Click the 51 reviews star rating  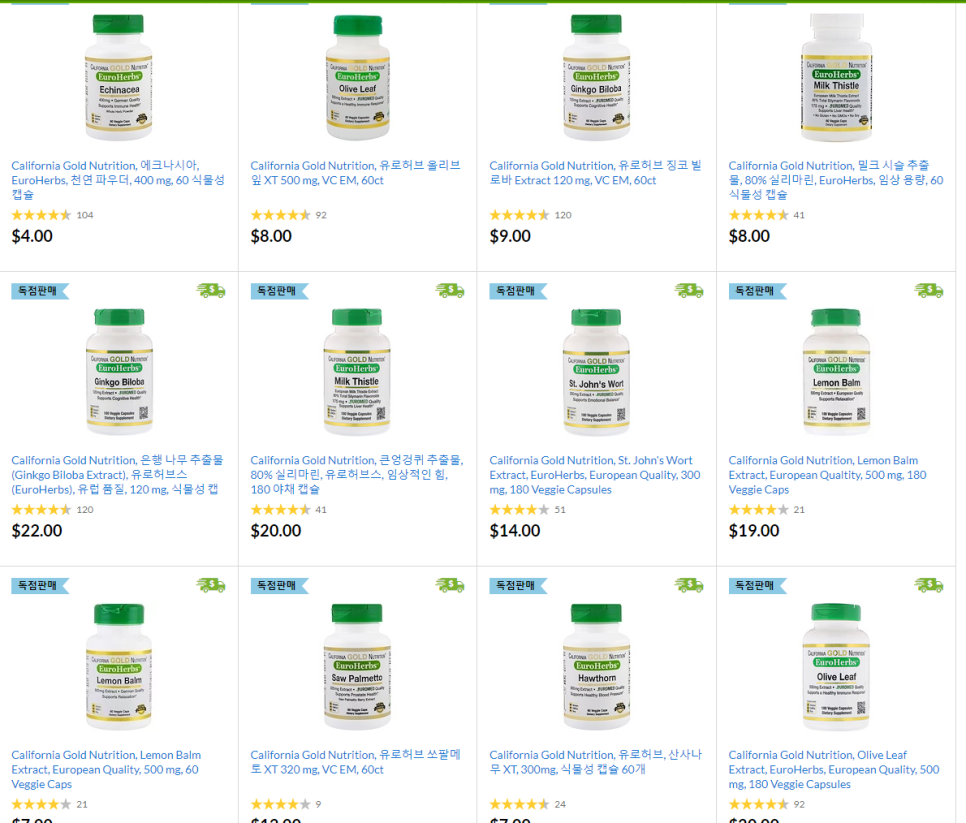(x=527, y=509)
